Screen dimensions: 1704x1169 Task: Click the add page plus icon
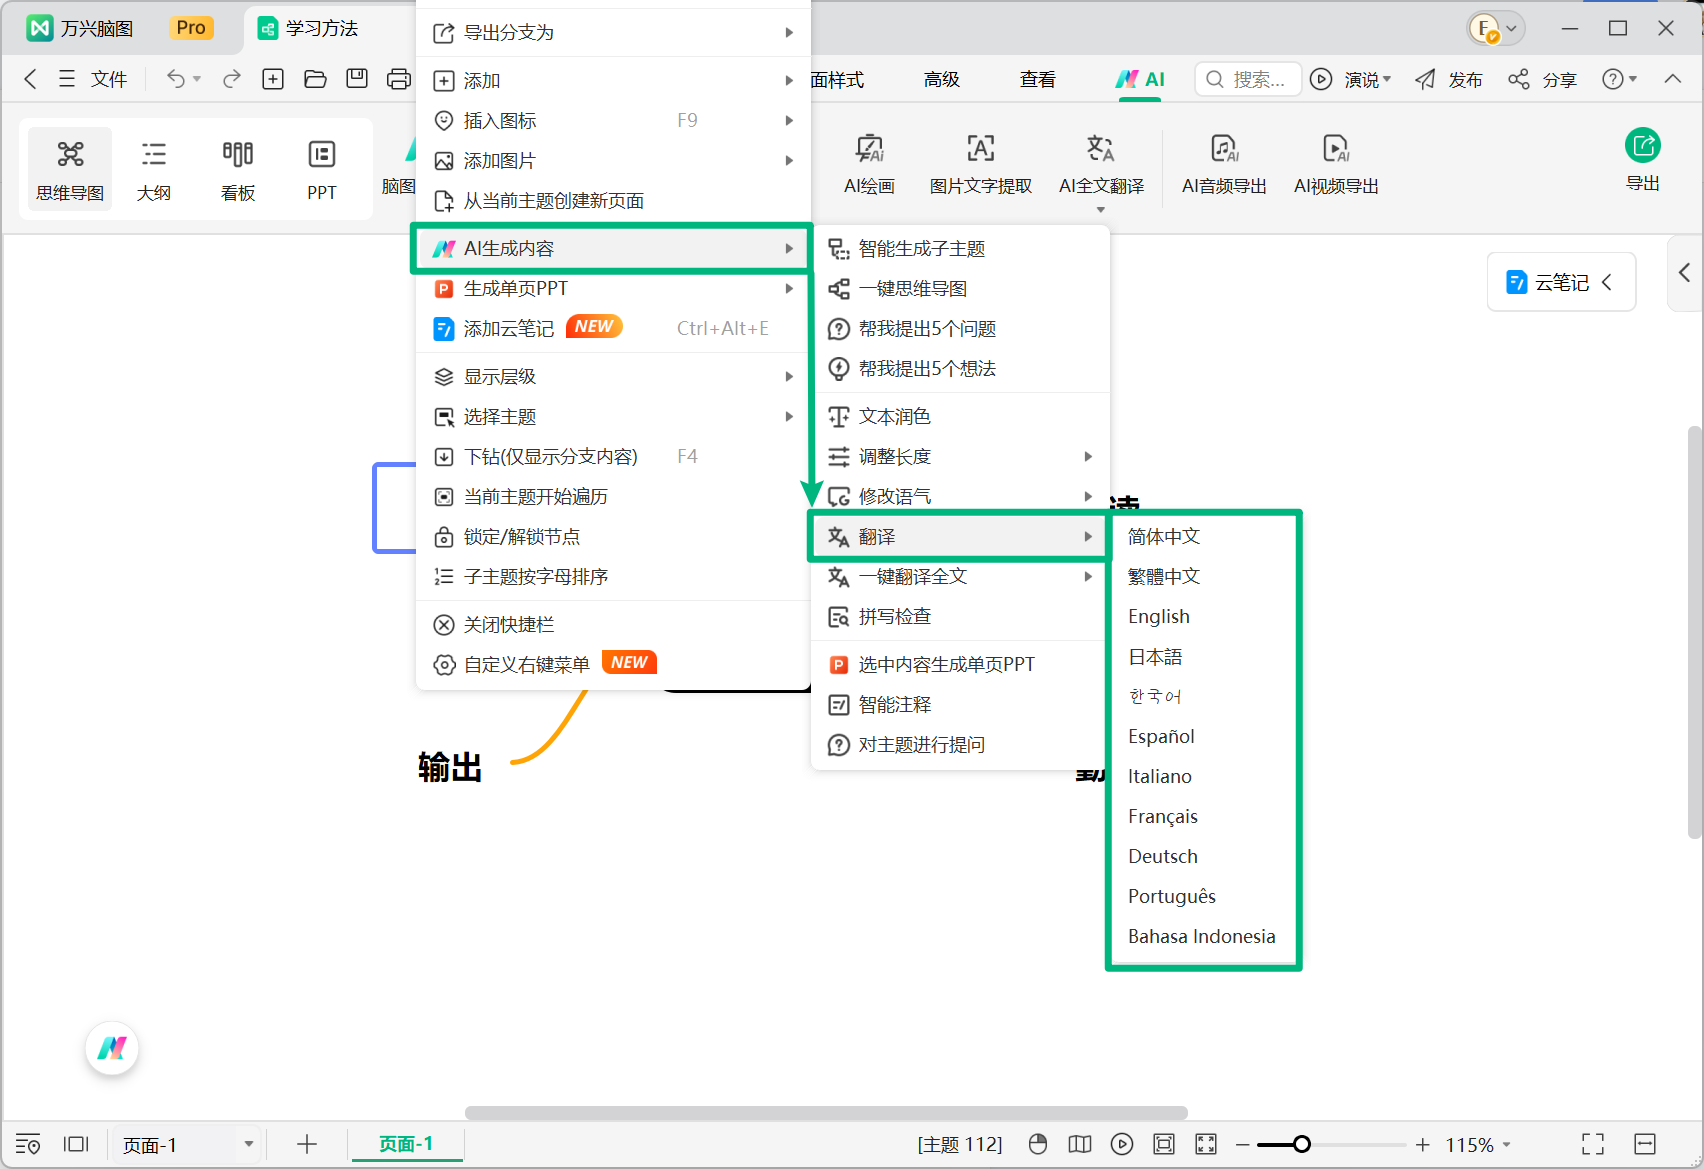307,1144
